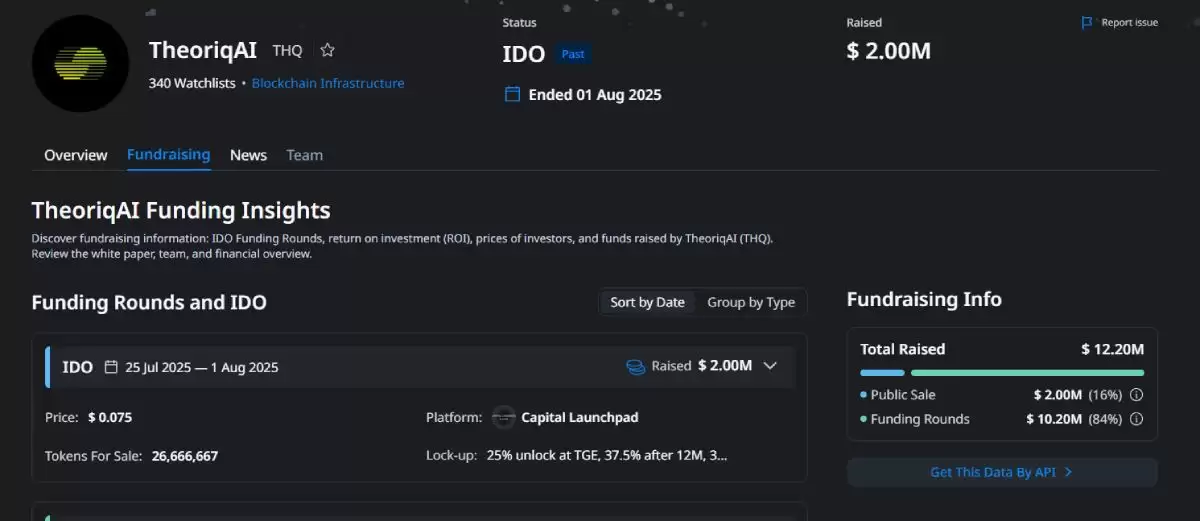Click the Capital Launchpad platform logo
Screen dimensions: 1200x521
tap(505, 417)
